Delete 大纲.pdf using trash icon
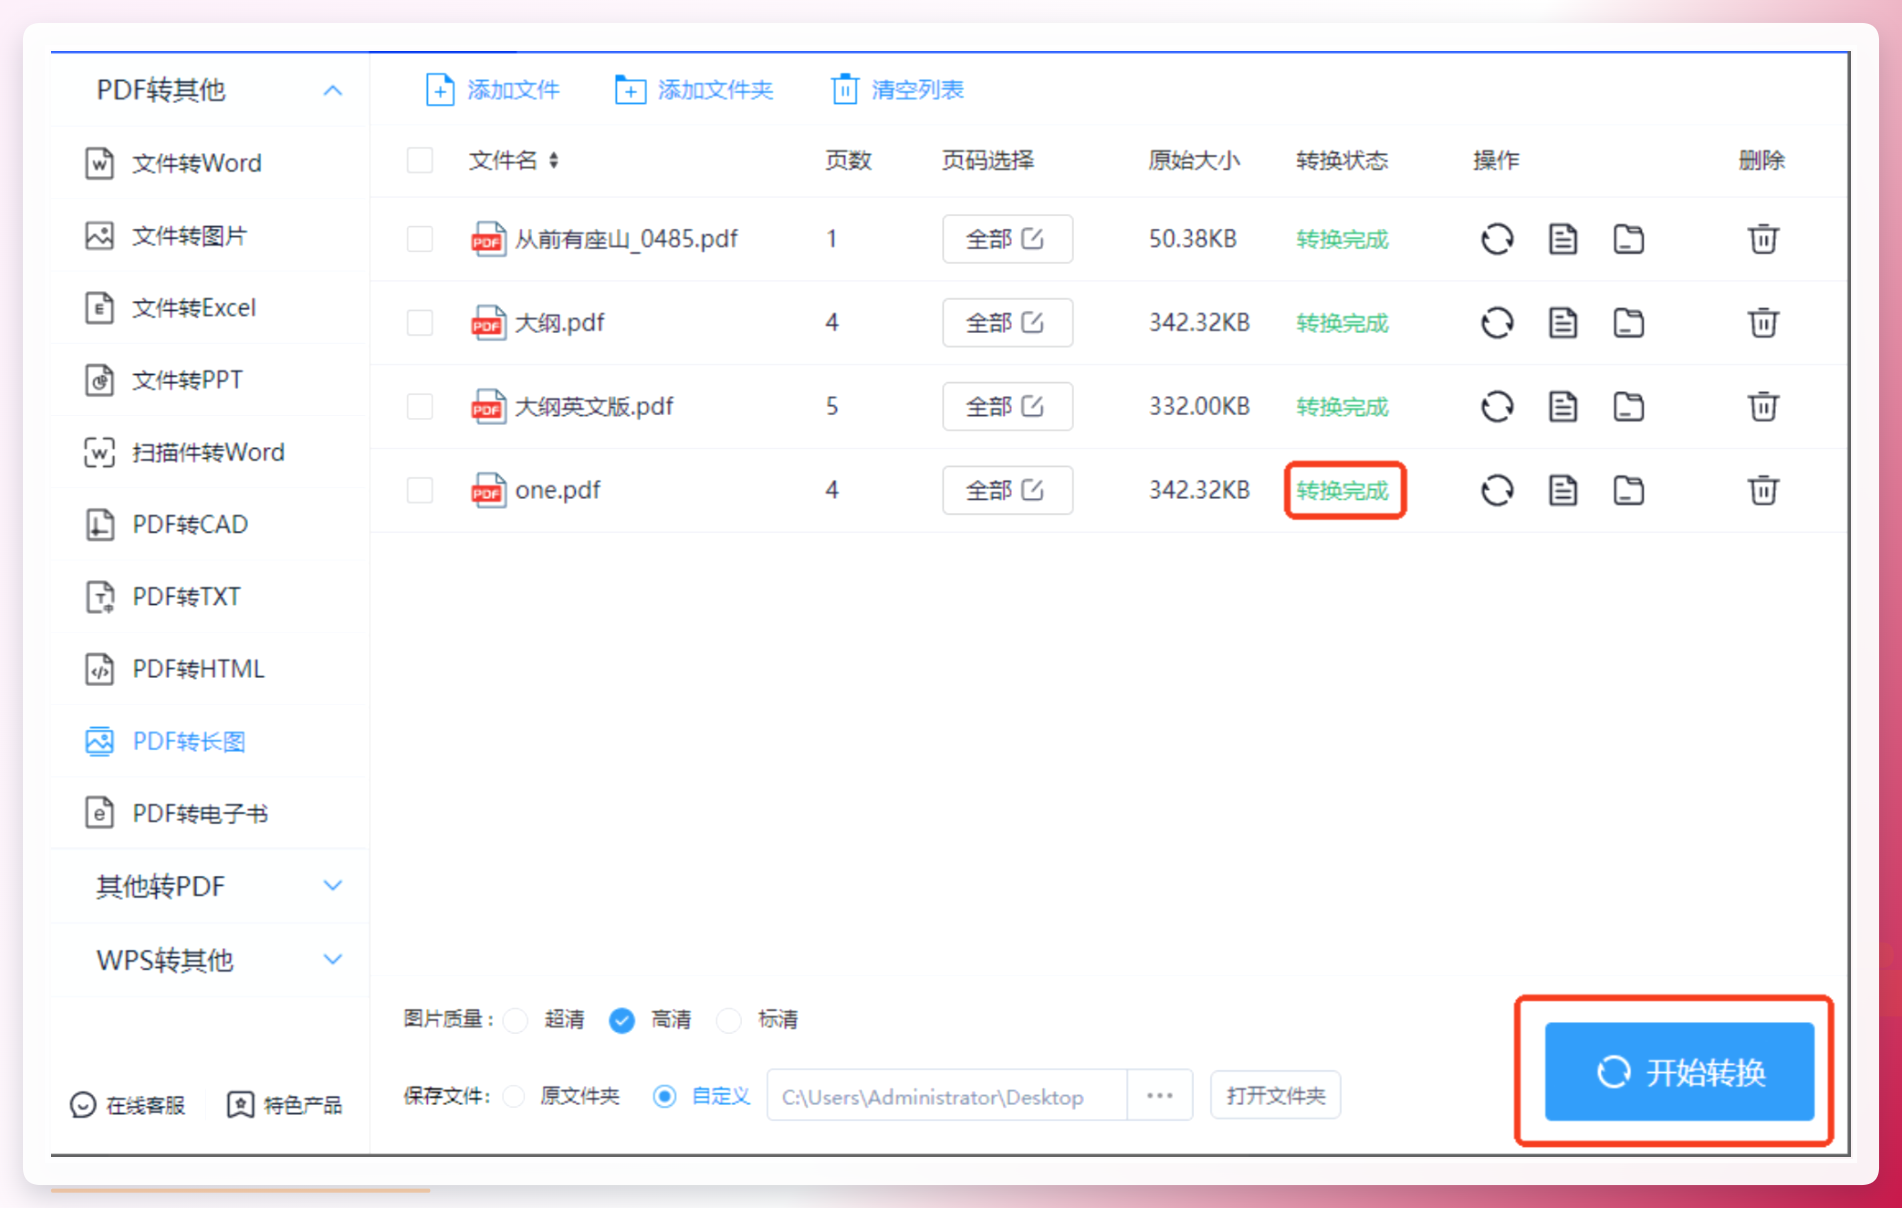Image resolution: width=1902 pixels, height=1208 pixels. pos(1762,323)
